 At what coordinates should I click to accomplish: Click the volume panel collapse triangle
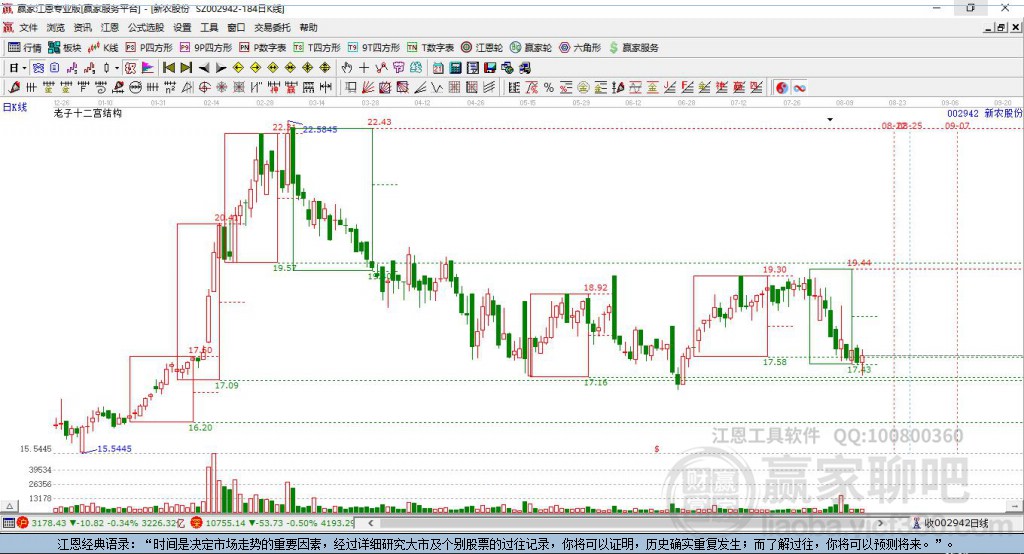(9, 506)
